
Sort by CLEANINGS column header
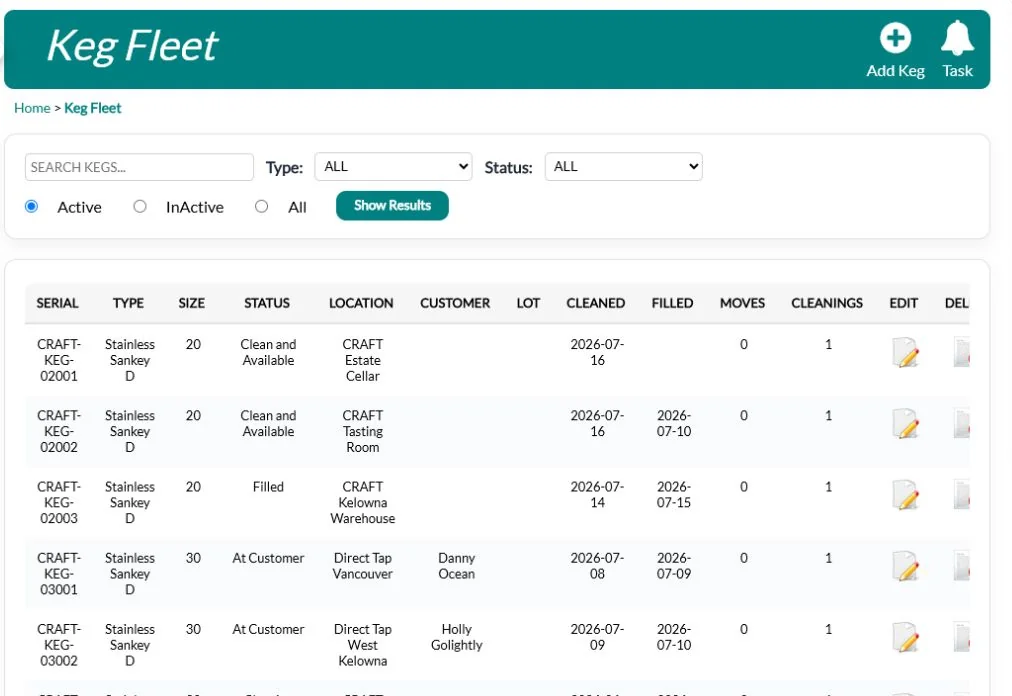coord(827,303)
